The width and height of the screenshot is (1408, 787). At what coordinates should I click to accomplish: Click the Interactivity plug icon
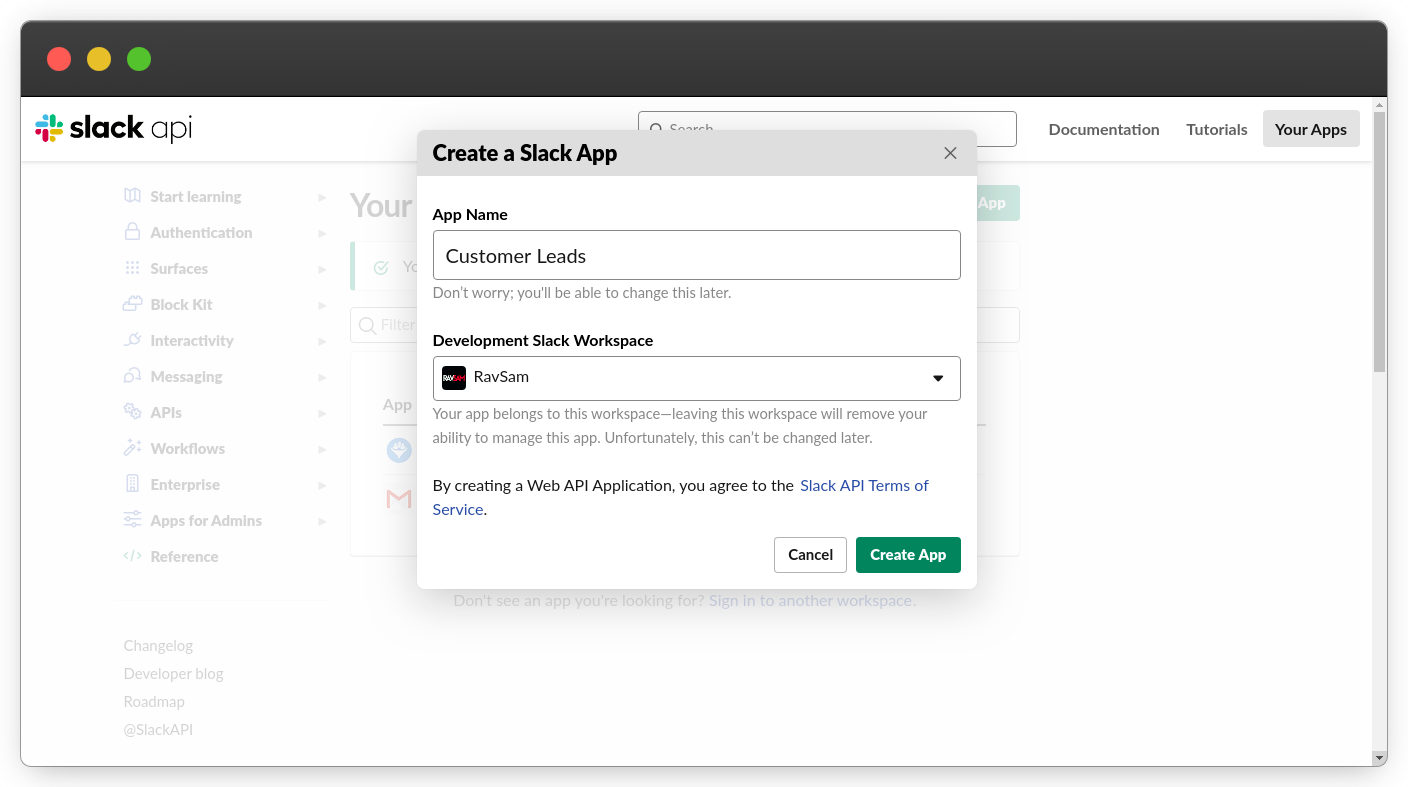point(132,340)
